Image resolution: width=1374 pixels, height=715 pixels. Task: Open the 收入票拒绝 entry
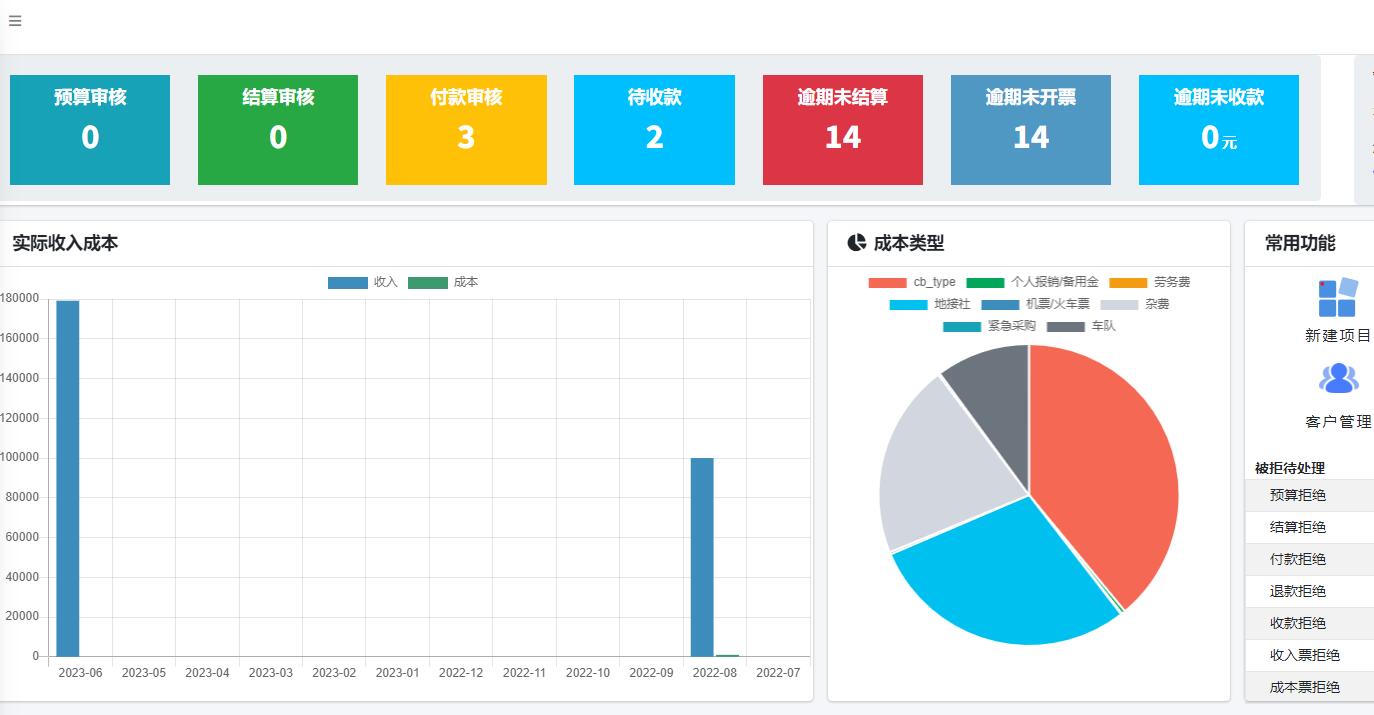pos(1304,655)
